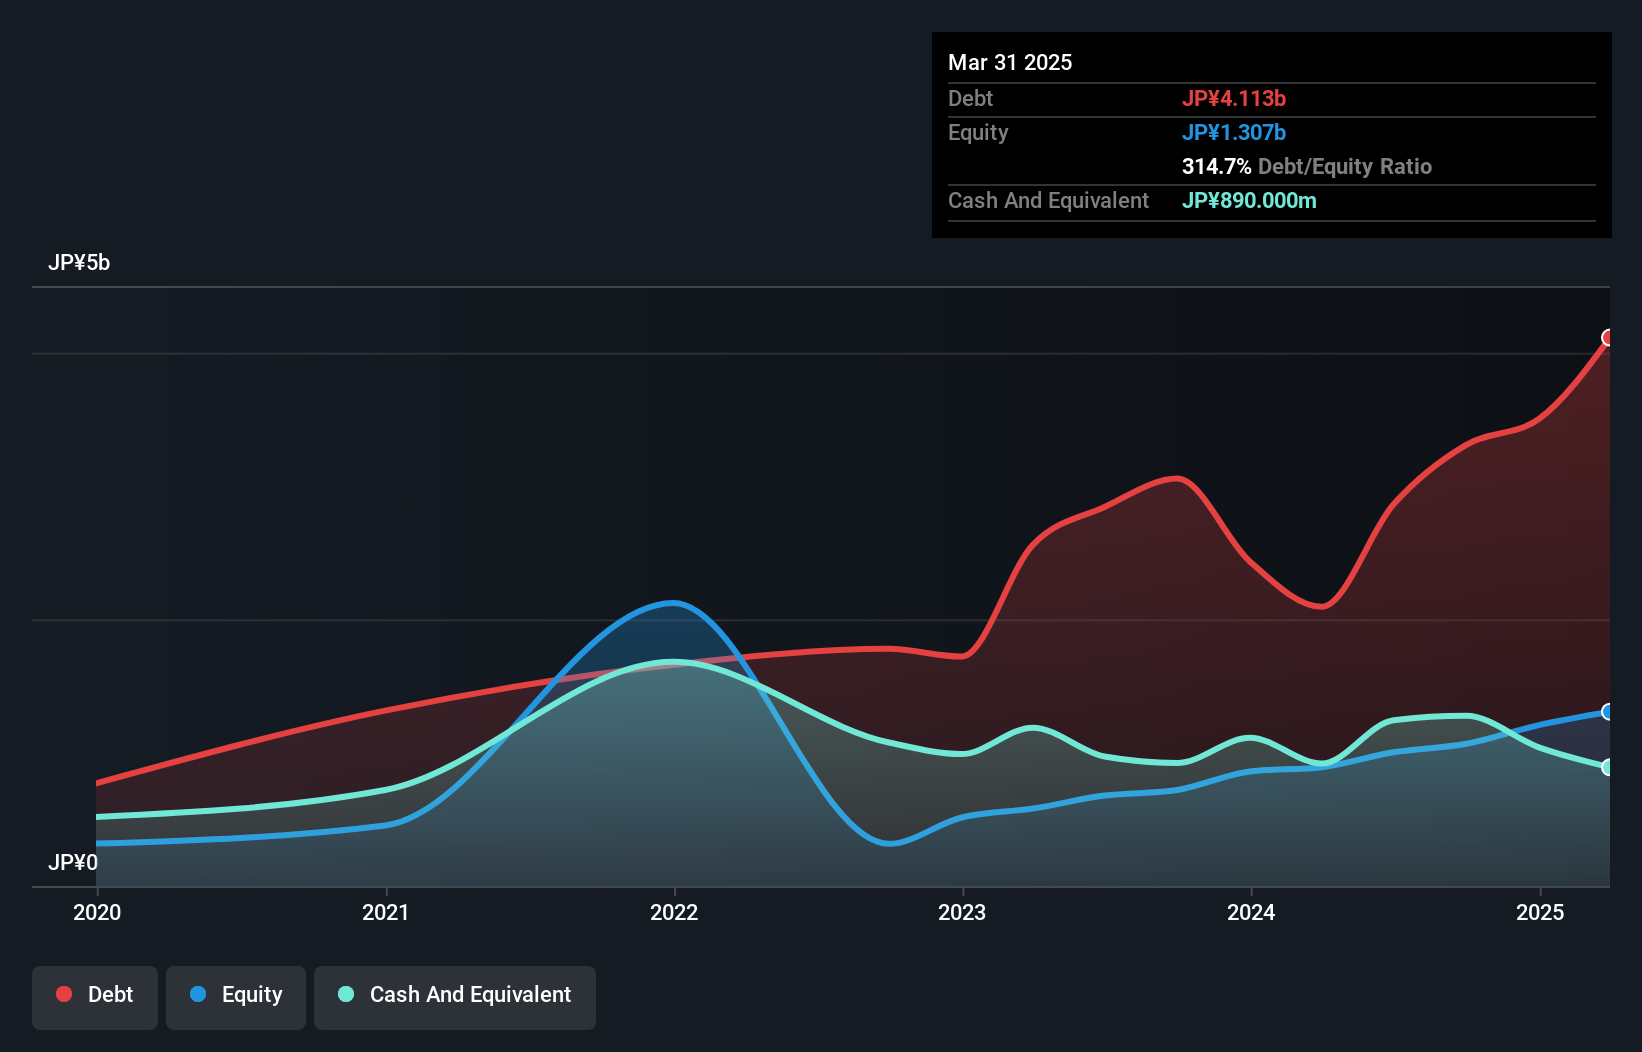
Task: Click the 2021 x-axis label
Action: (386, 912)
